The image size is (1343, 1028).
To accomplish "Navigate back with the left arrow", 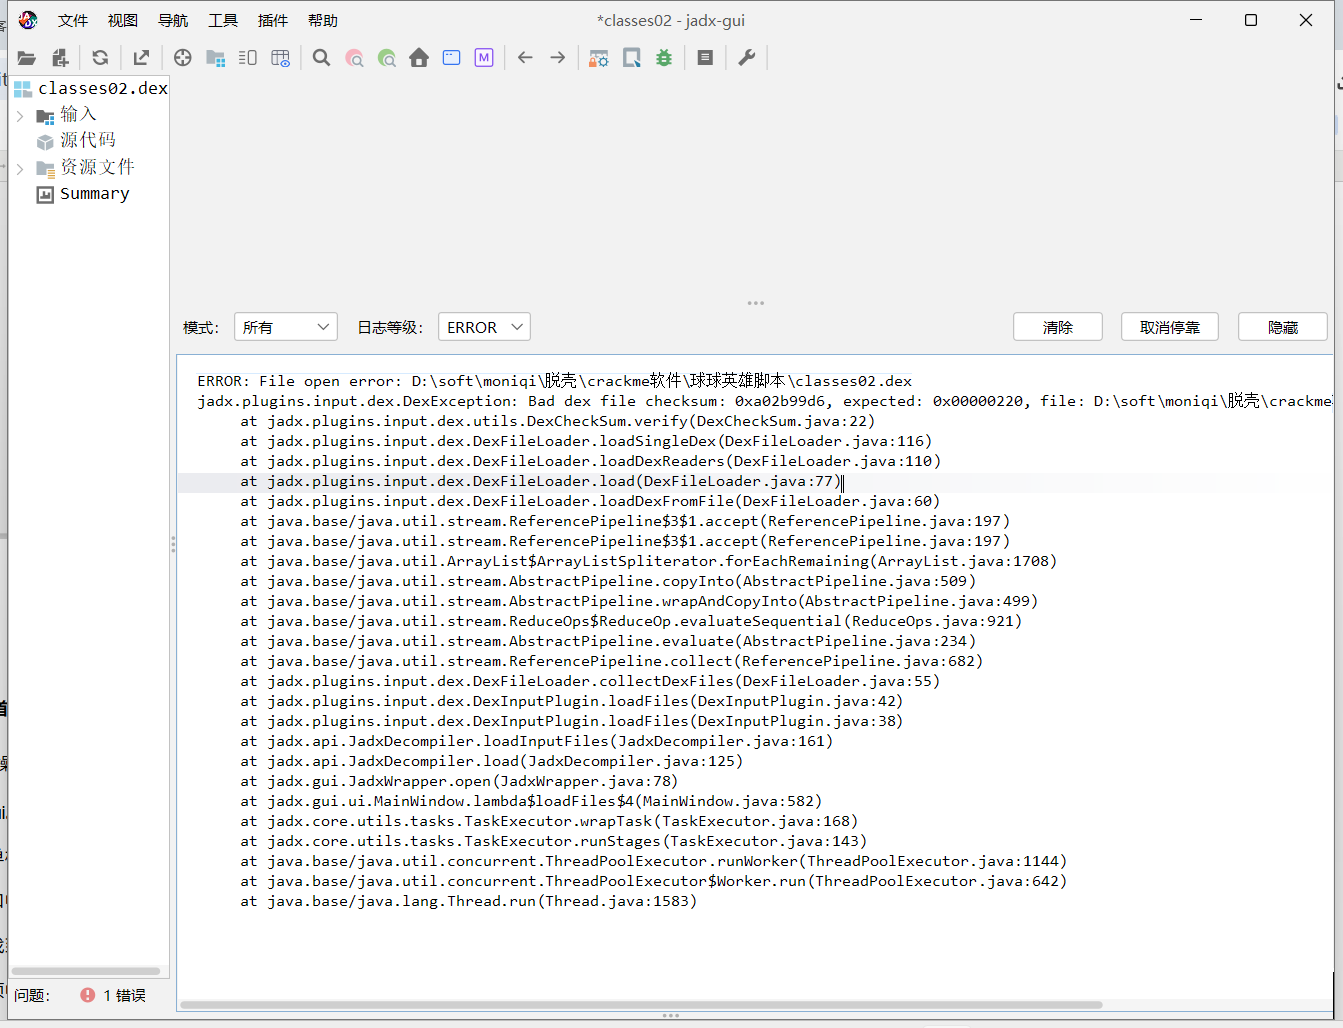I will 525,58.
